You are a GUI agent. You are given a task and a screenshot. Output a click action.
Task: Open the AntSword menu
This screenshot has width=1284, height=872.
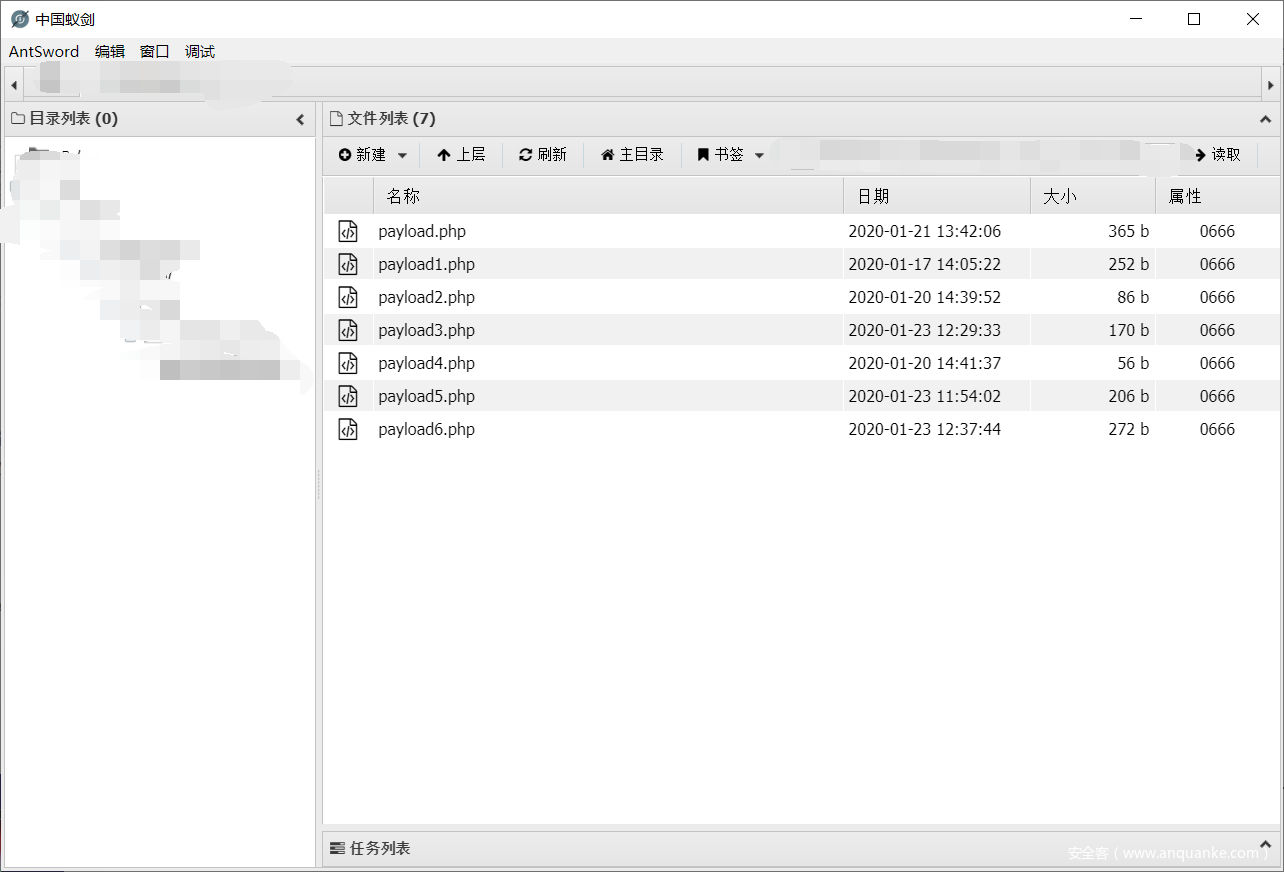pyautogui.click(x=44, y=52)
